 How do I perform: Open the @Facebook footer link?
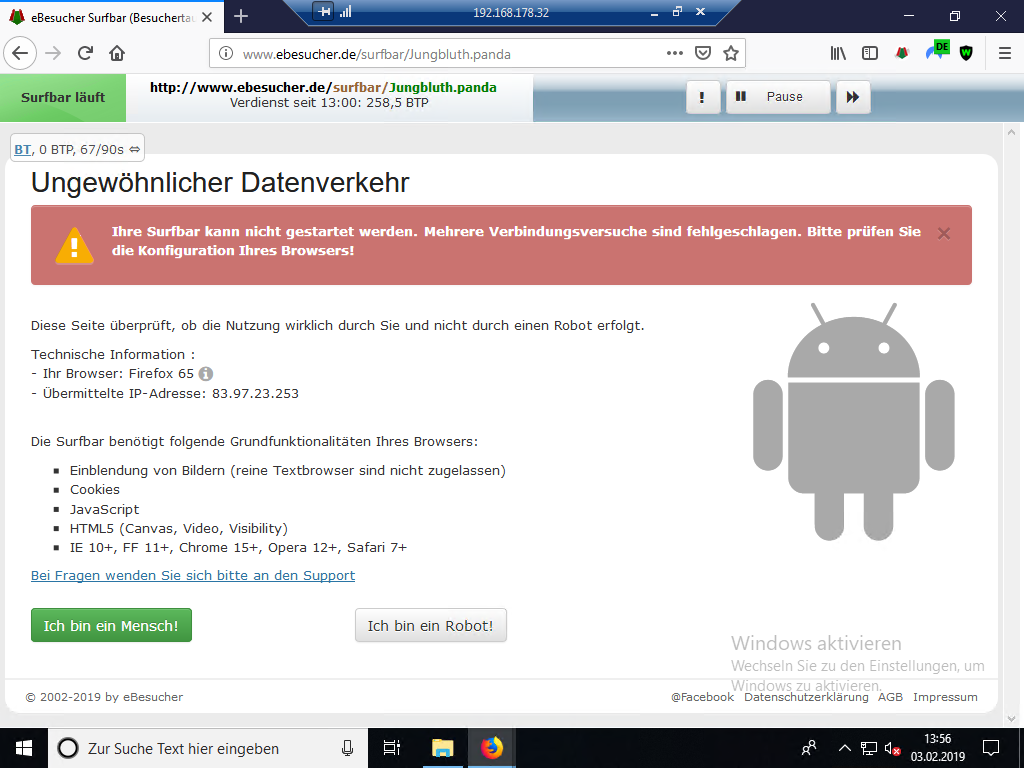coord(702,697)
